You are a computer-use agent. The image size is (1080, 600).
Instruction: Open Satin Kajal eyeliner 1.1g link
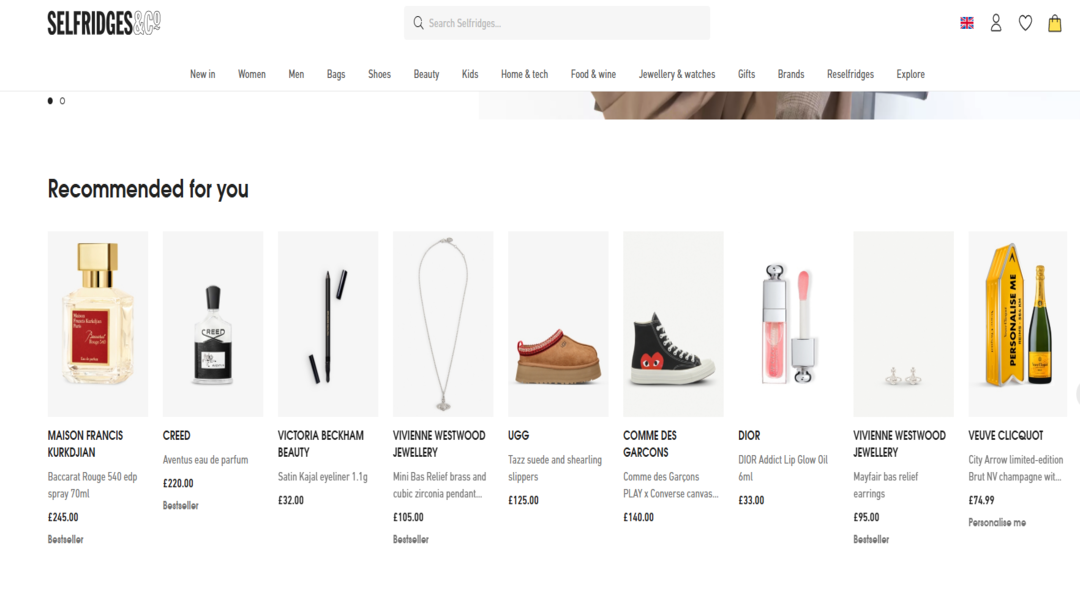tap(322, 477)
